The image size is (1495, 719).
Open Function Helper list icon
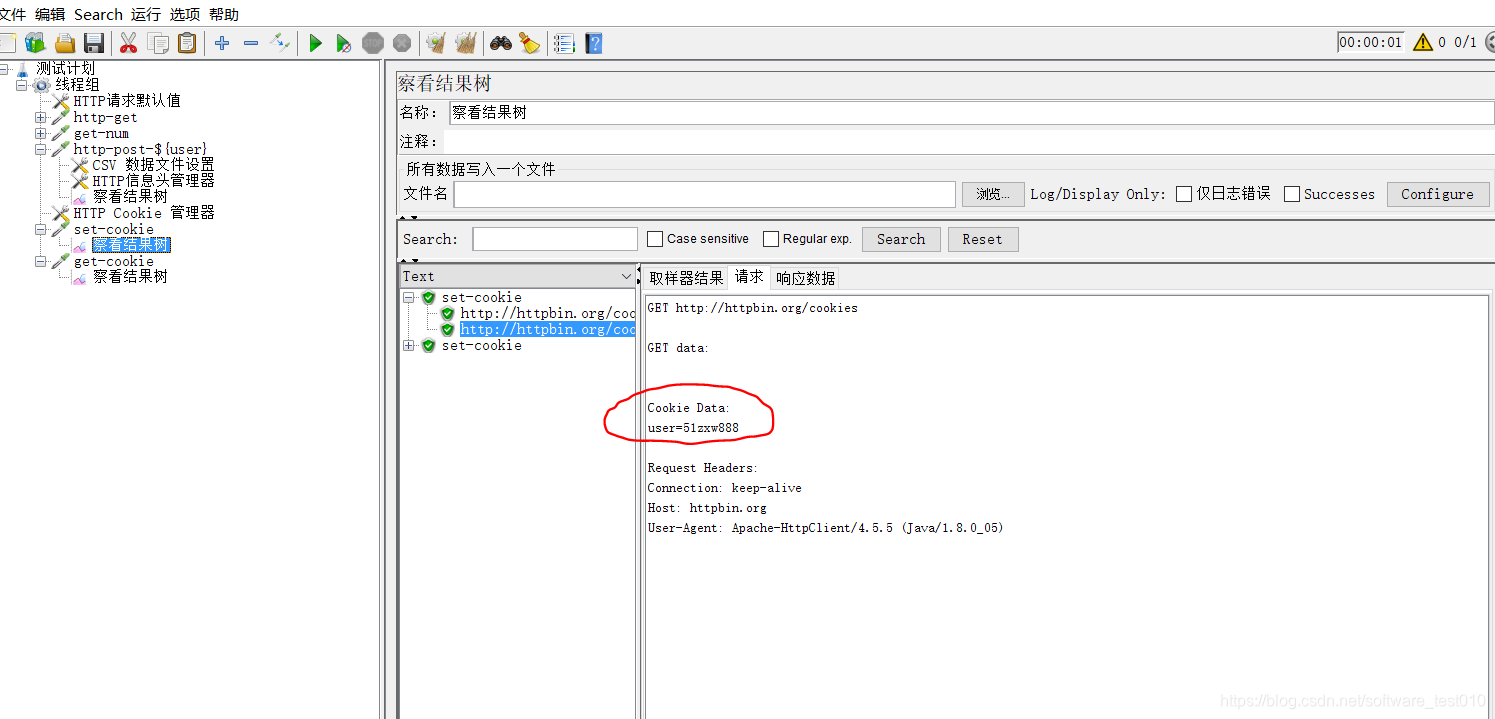click(x=564, y=43)
